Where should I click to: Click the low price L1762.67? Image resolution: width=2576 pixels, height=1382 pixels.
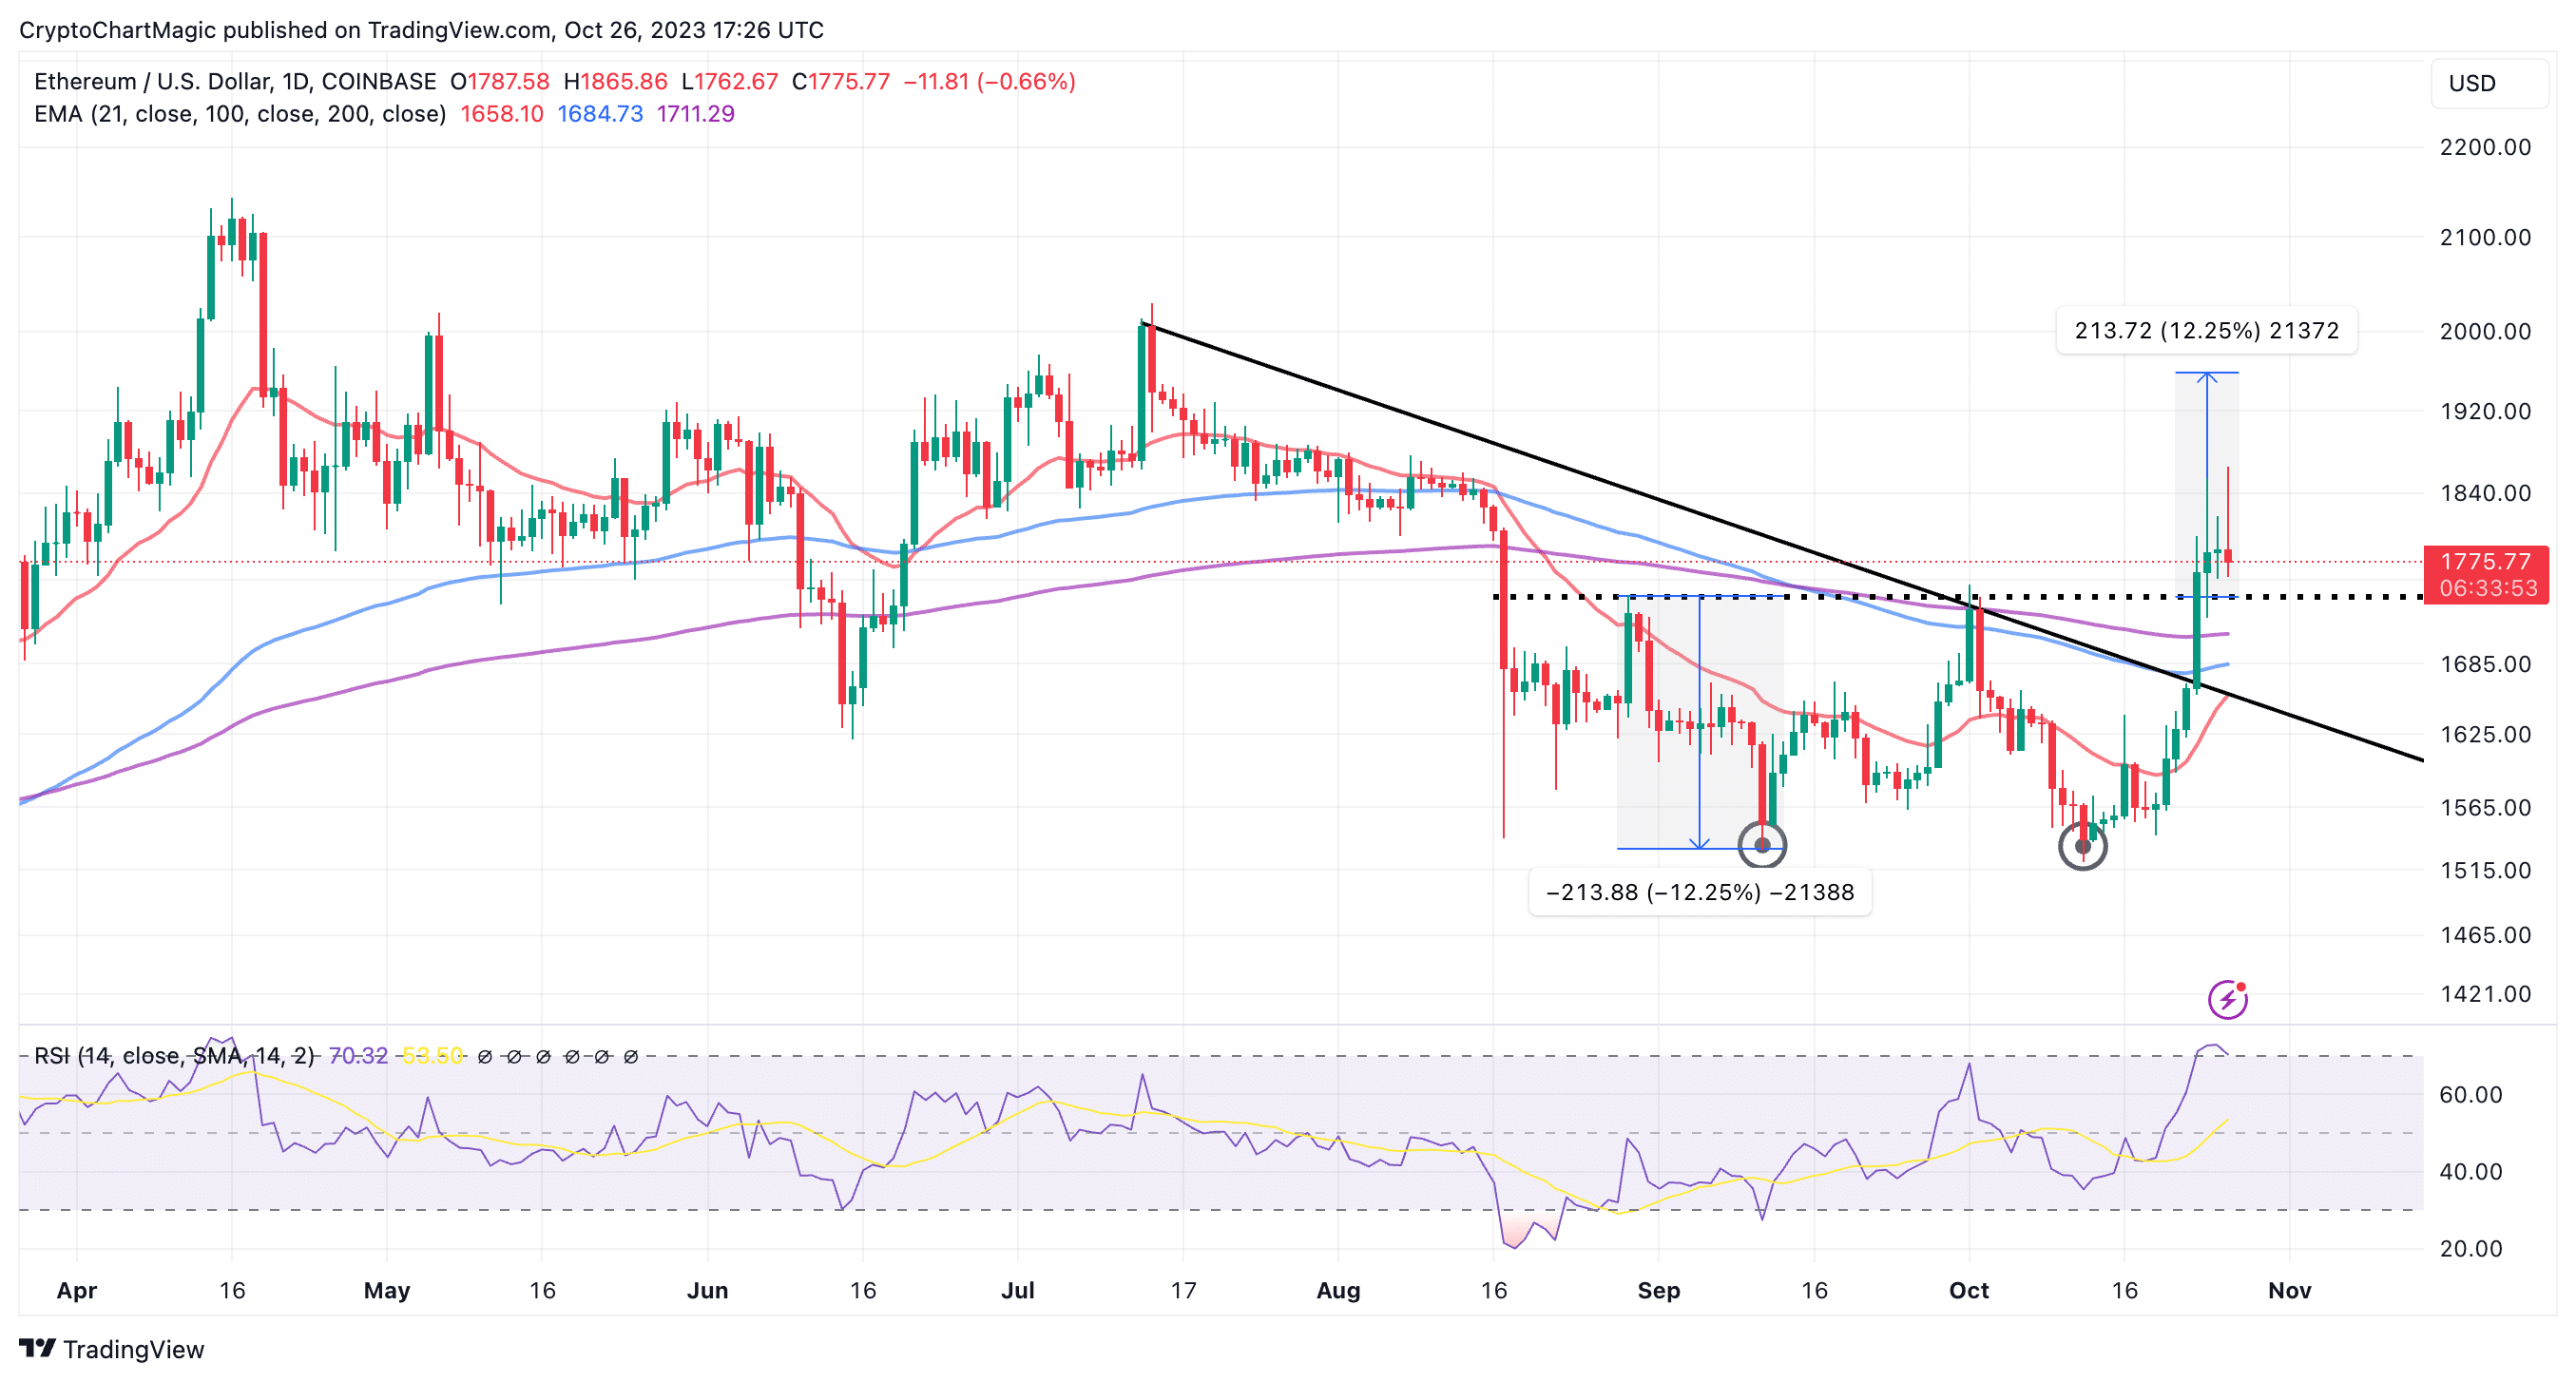click(x=730, y=81)
